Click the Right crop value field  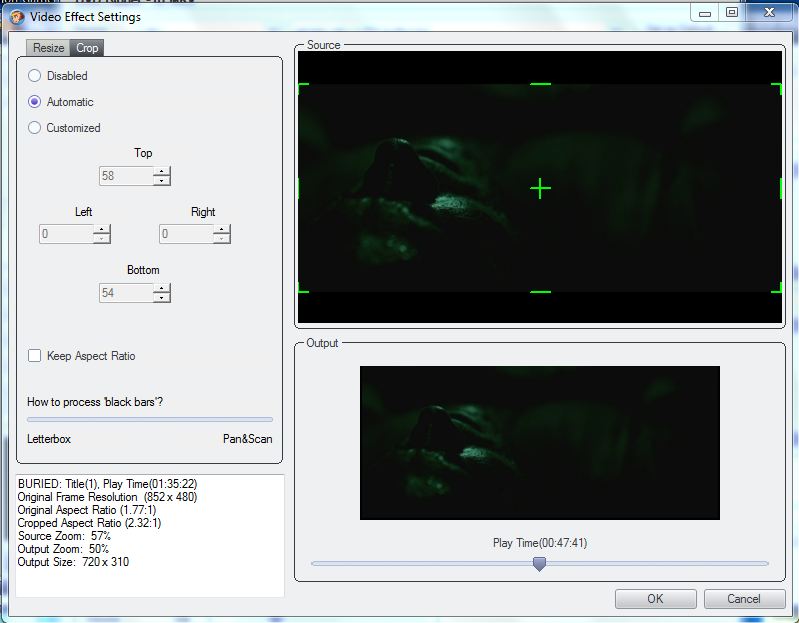(186, 234)
